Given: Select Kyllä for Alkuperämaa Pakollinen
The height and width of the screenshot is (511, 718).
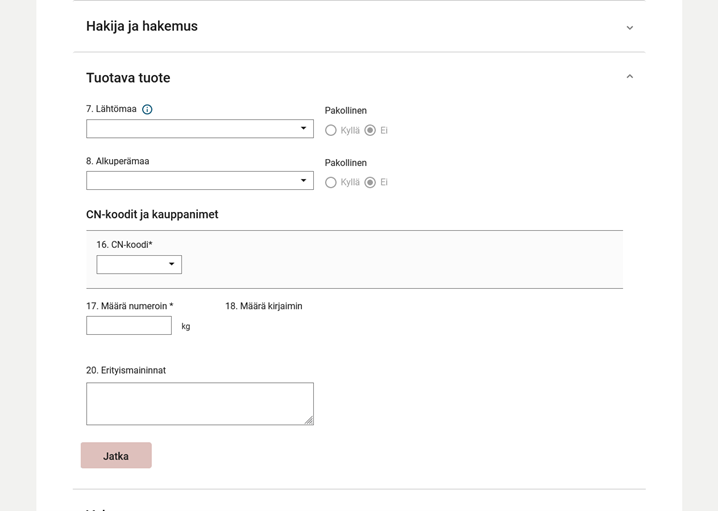Looking at the screenshot, I should pyautogui.click(x=331, y=183).
